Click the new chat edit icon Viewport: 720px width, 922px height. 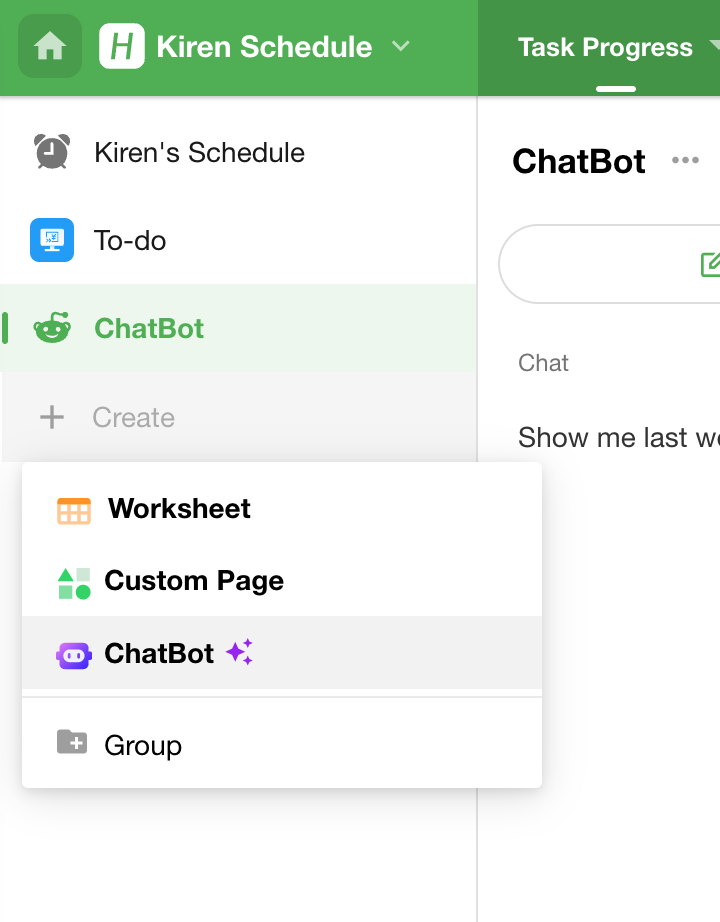pos(710,264)
